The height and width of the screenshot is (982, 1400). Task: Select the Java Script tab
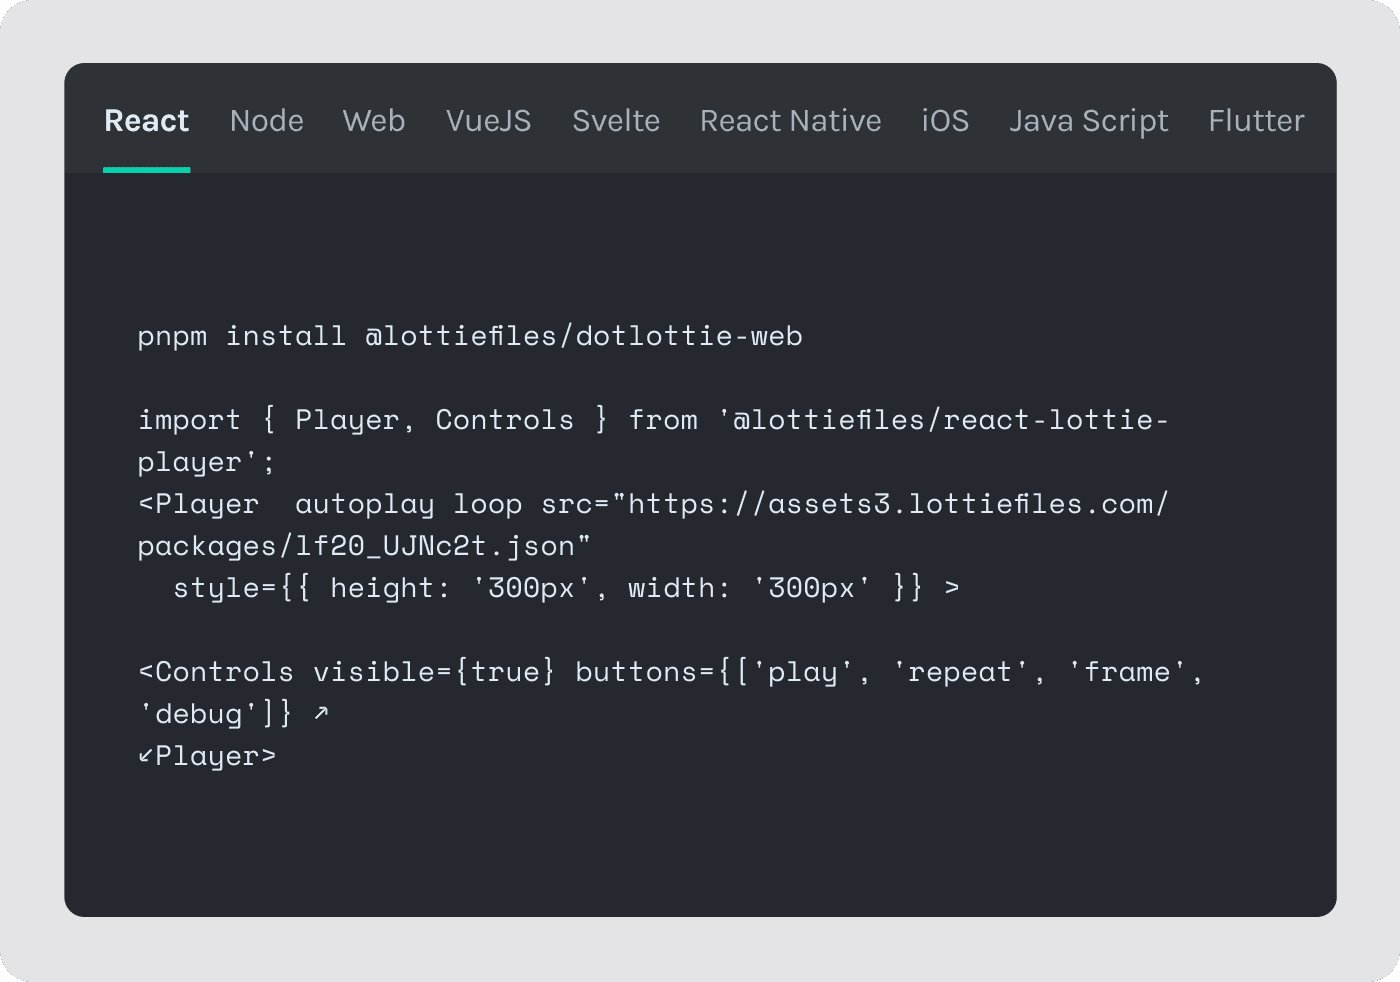click(x=1089, y=122)
